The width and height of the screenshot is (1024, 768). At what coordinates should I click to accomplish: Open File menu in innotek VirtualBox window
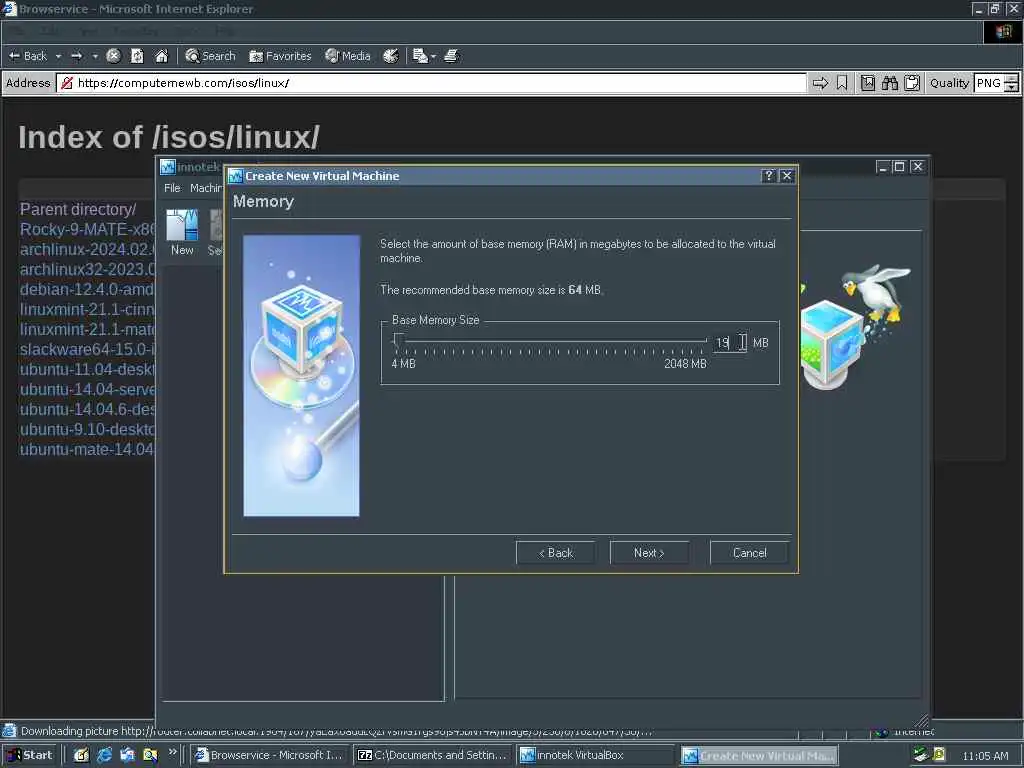172,188
